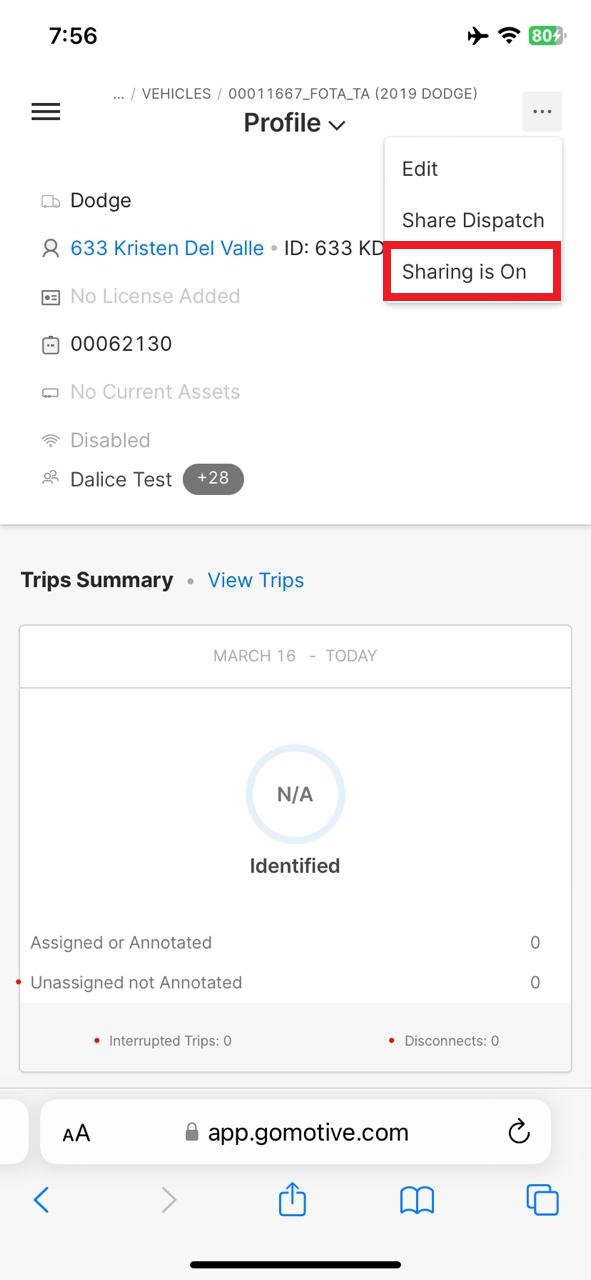Open the March 16 - Today date range
The width and height of the screenshot is (591, 1280).
tap(295, 656)
